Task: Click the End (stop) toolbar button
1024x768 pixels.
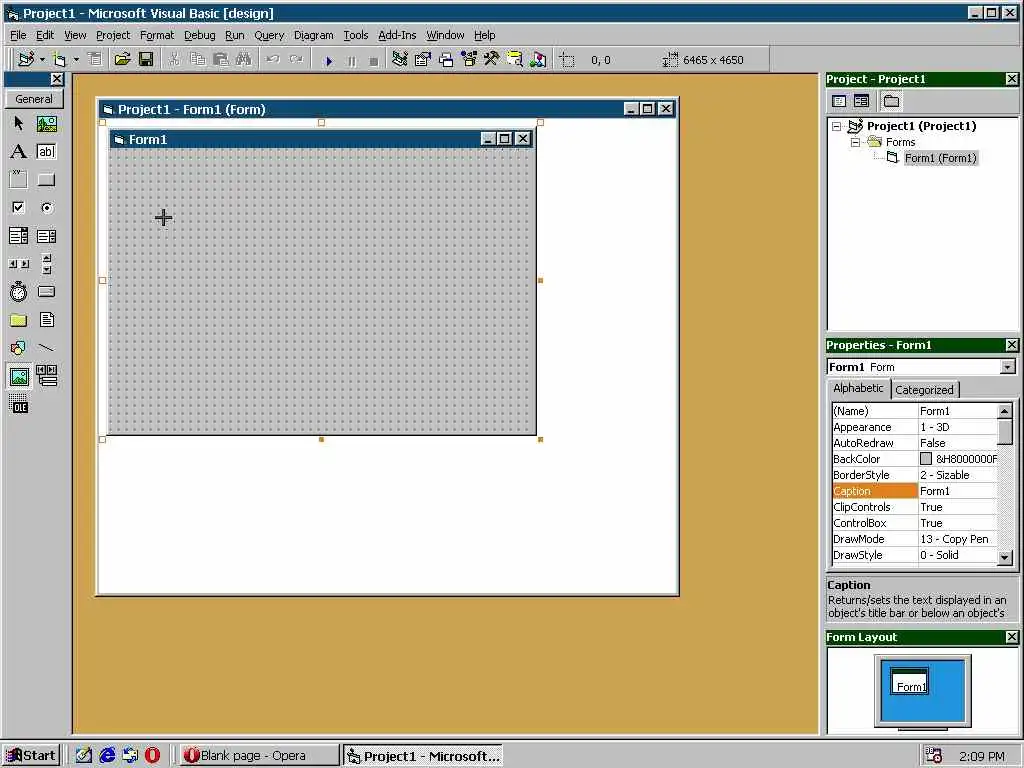Action: tap(374, 61)
